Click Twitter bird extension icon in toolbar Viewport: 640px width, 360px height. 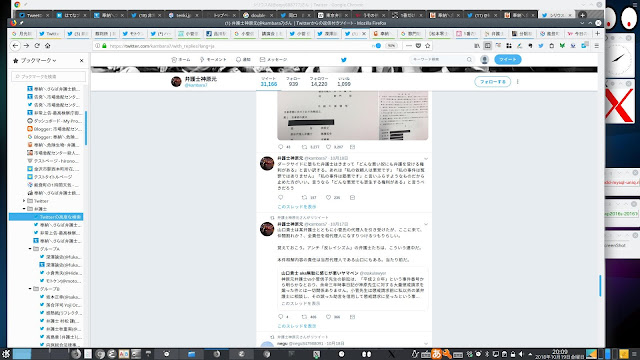pyautogui.click(x=541, y=46)
